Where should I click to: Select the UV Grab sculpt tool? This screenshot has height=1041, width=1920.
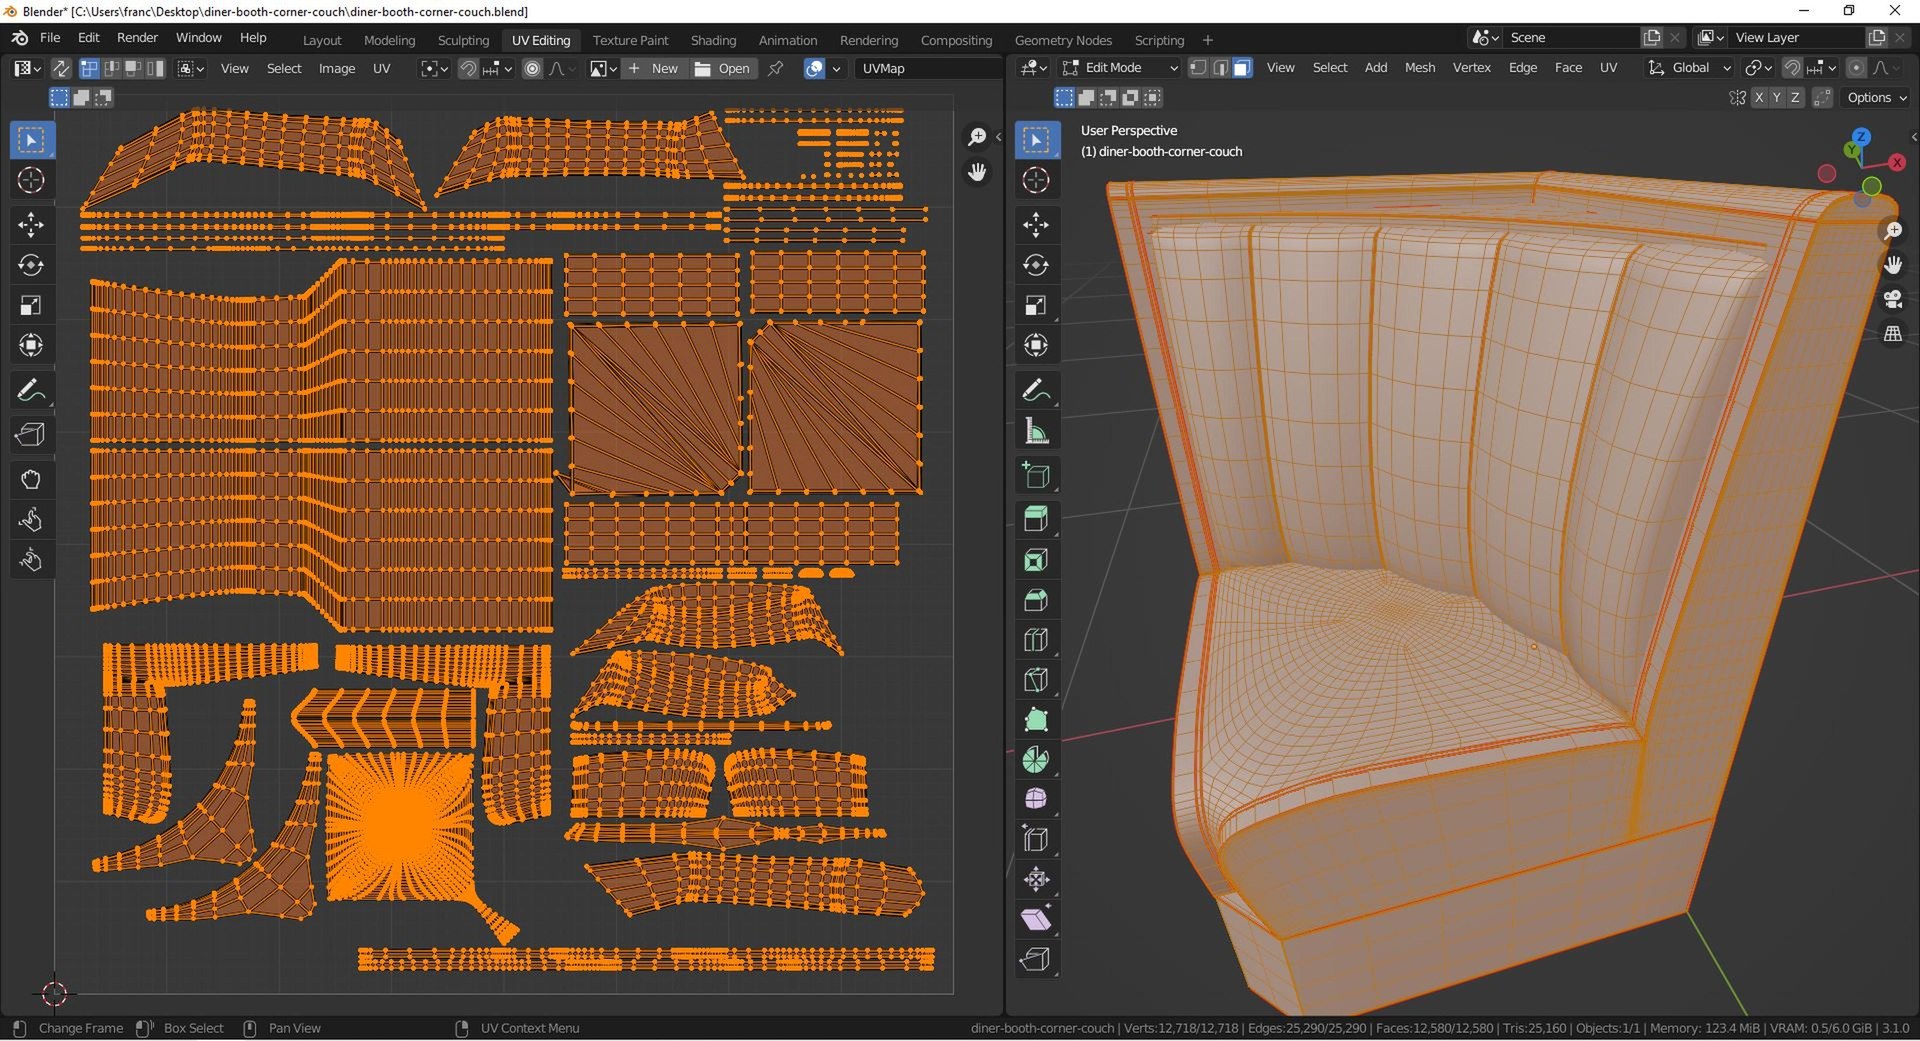click(x=31, y=480)
